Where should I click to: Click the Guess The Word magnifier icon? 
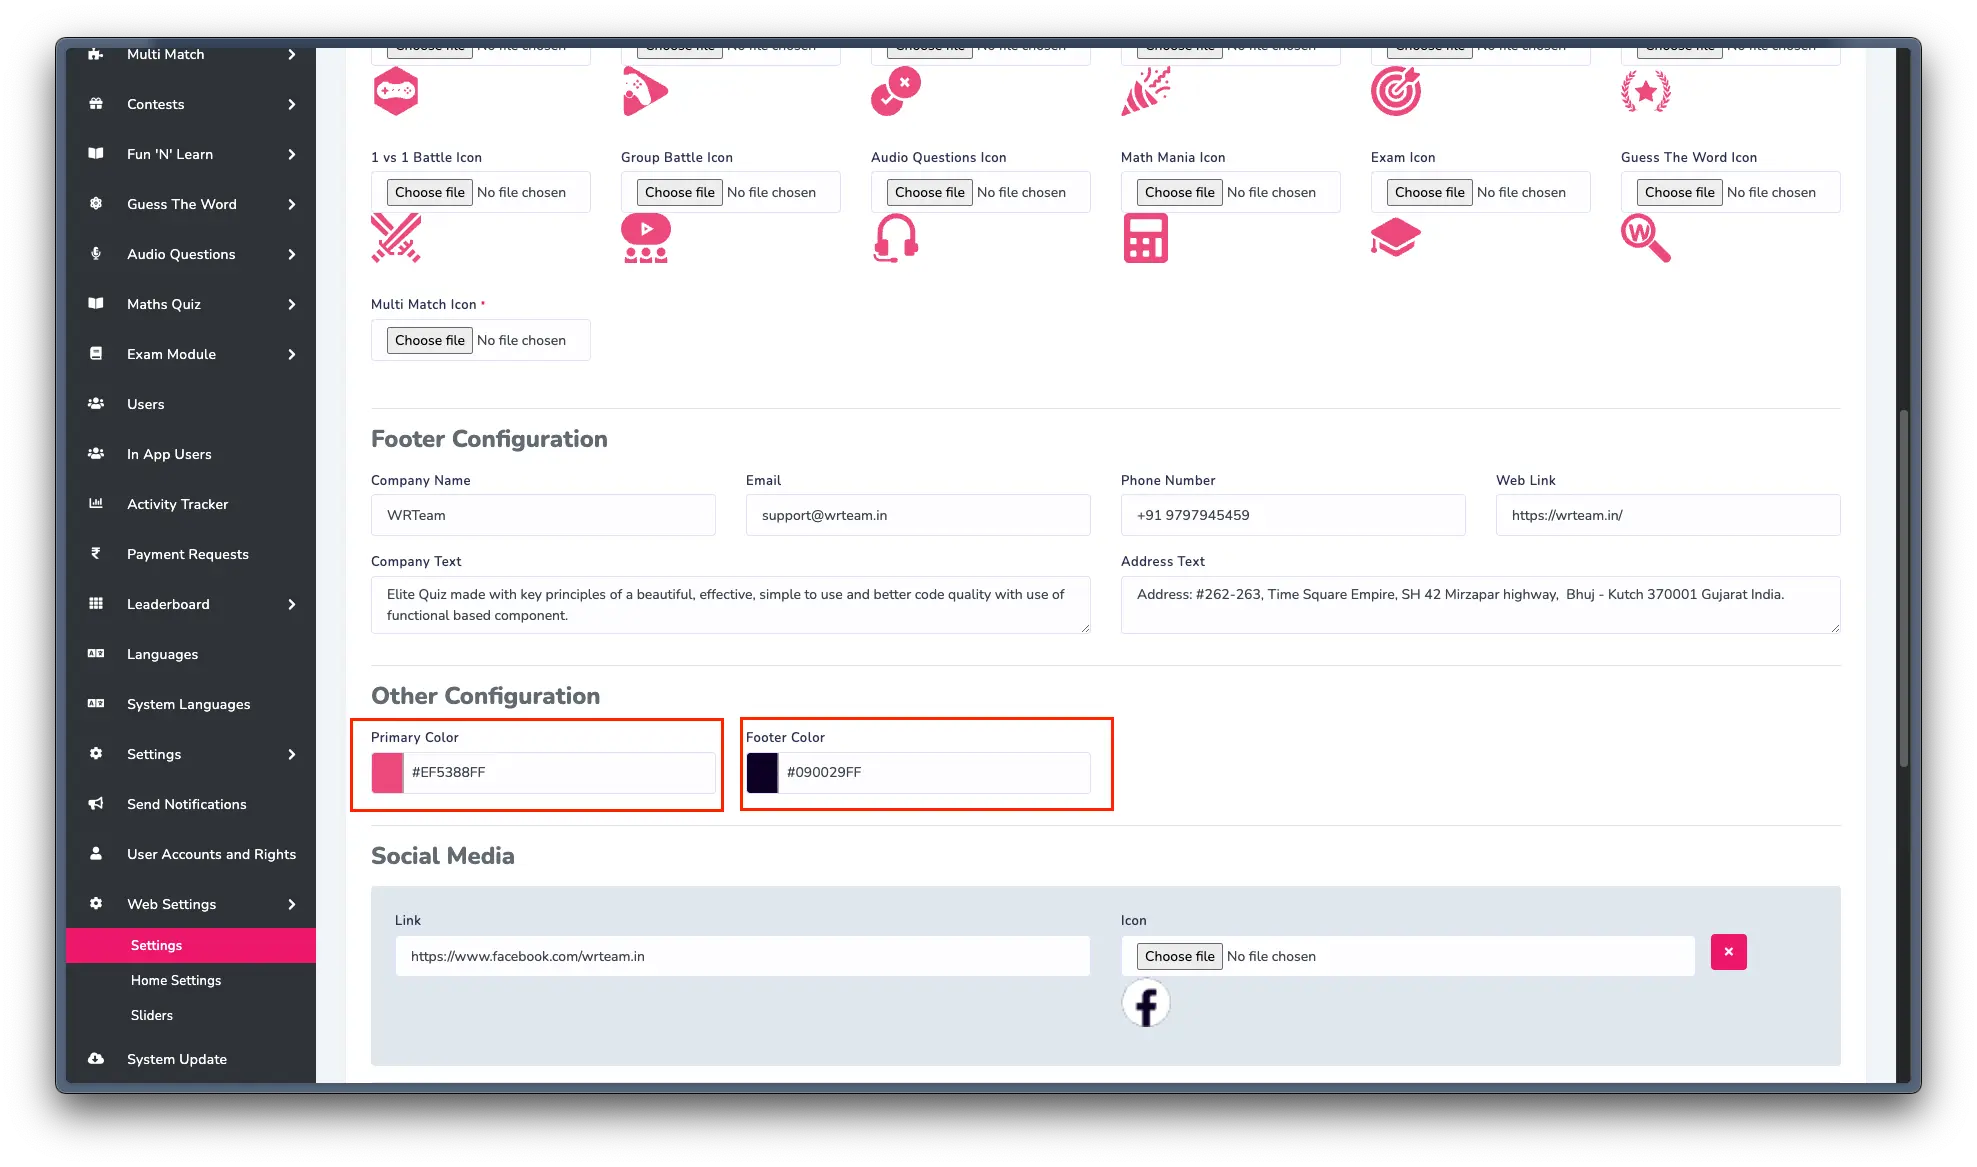click(x=1645, y=238)
